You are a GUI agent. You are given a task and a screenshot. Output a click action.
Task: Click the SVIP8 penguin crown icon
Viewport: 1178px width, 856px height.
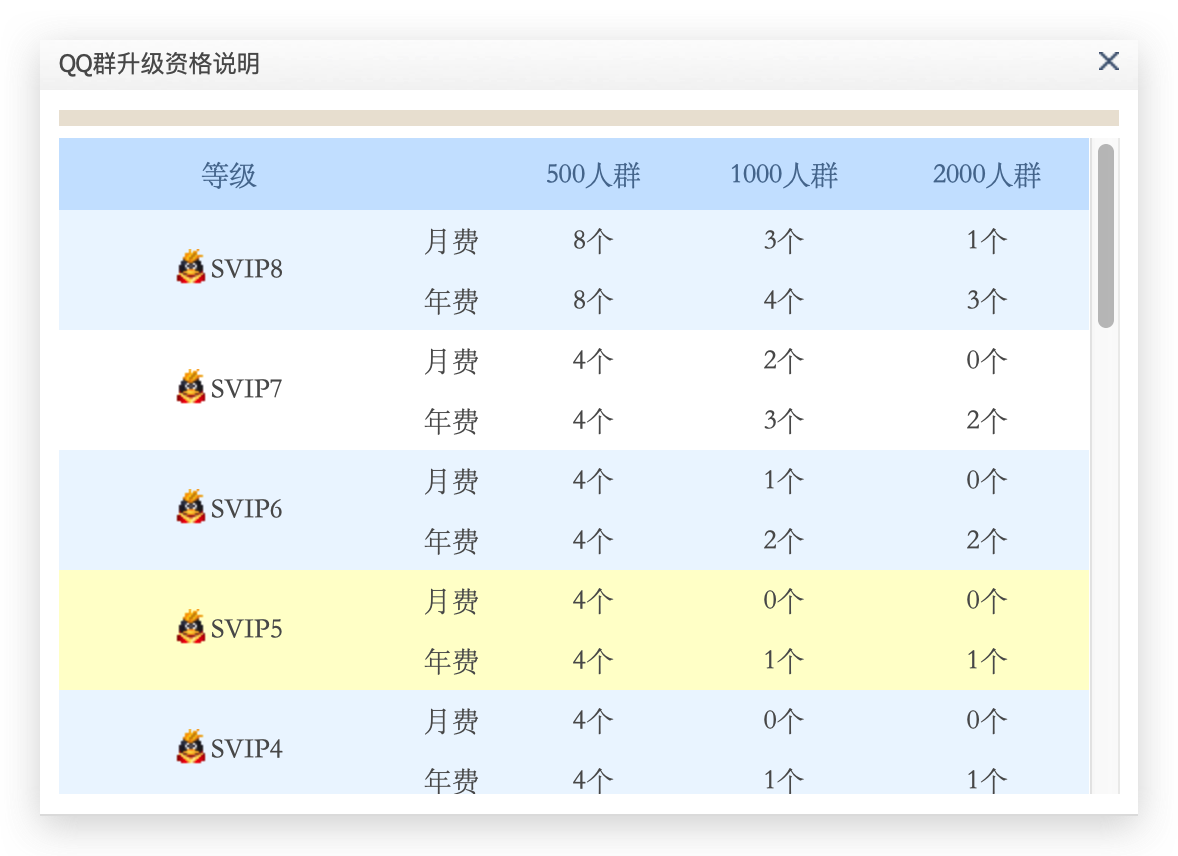191,267
